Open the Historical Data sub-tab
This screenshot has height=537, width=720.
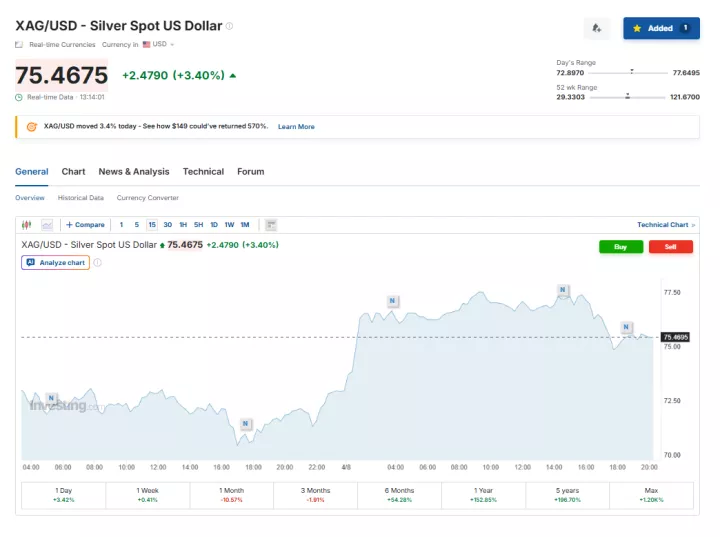coord(80,198)
